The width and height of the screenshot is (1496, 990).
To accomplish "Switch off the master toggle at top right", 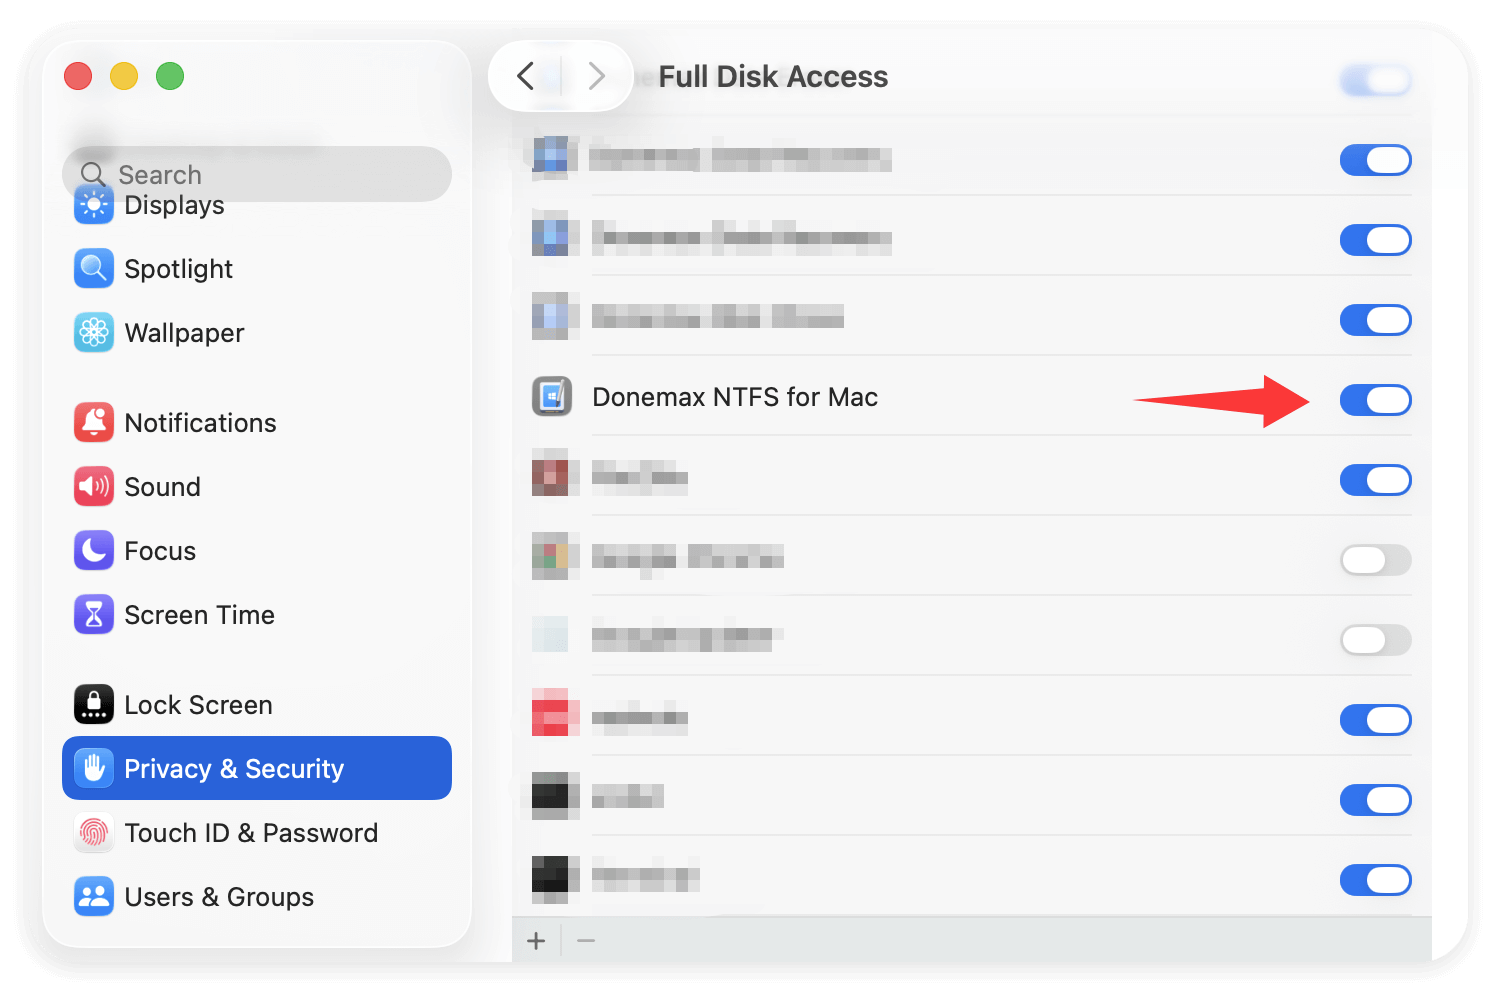I will [x=1375, y=80].
